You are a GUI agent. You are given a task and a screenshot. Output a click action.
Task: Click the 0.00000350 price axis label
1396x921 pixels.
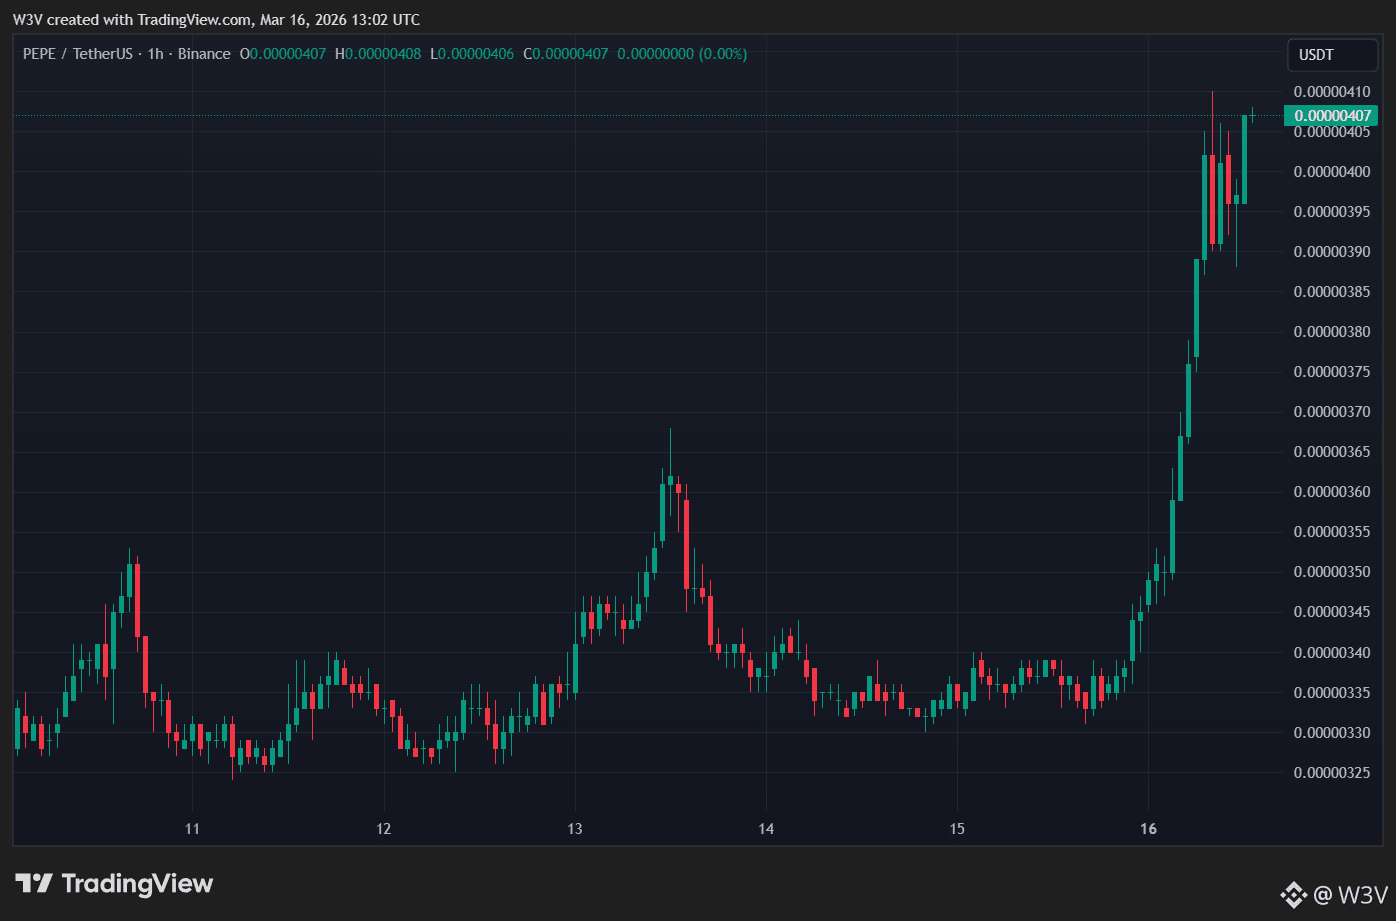(x=1332, y=571)
